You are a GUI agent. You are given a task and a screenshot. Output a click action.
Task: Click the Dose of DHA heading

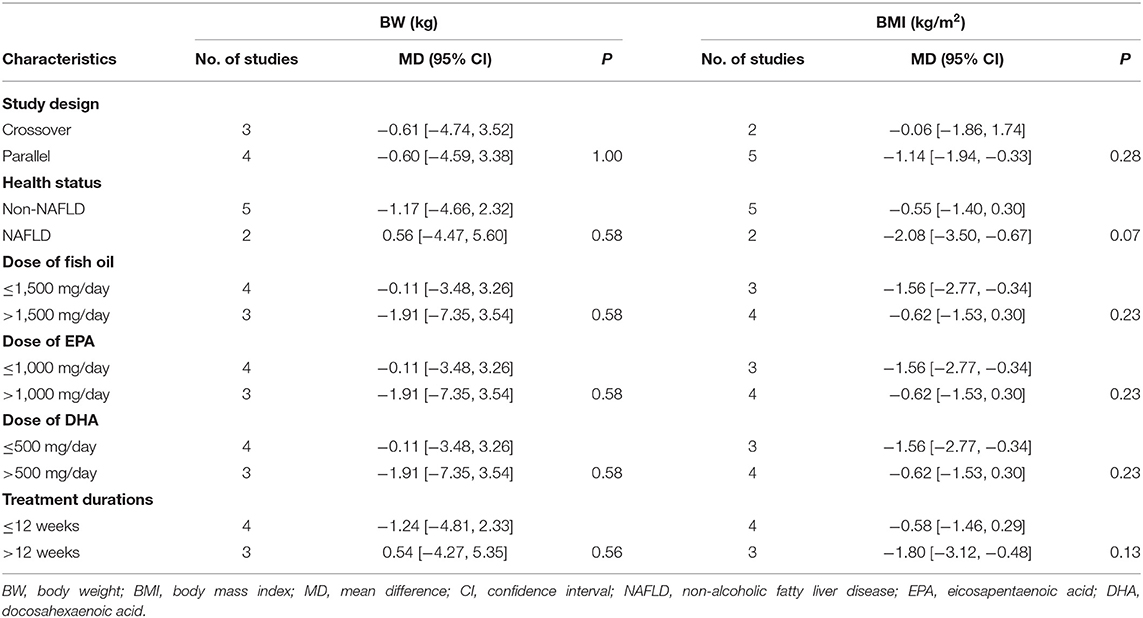tap(48, 420)
